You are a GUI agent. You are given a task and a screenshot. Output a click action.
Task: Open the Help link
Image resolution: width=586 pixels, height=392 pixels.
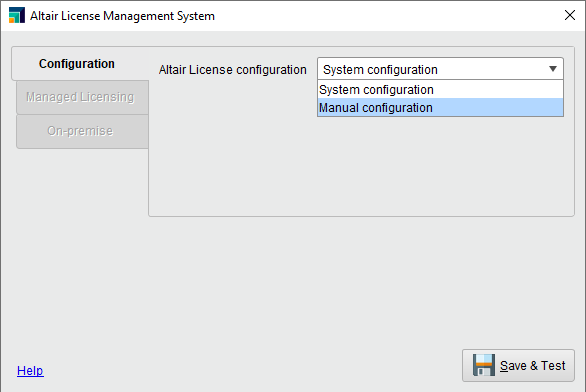coord(30,371)
